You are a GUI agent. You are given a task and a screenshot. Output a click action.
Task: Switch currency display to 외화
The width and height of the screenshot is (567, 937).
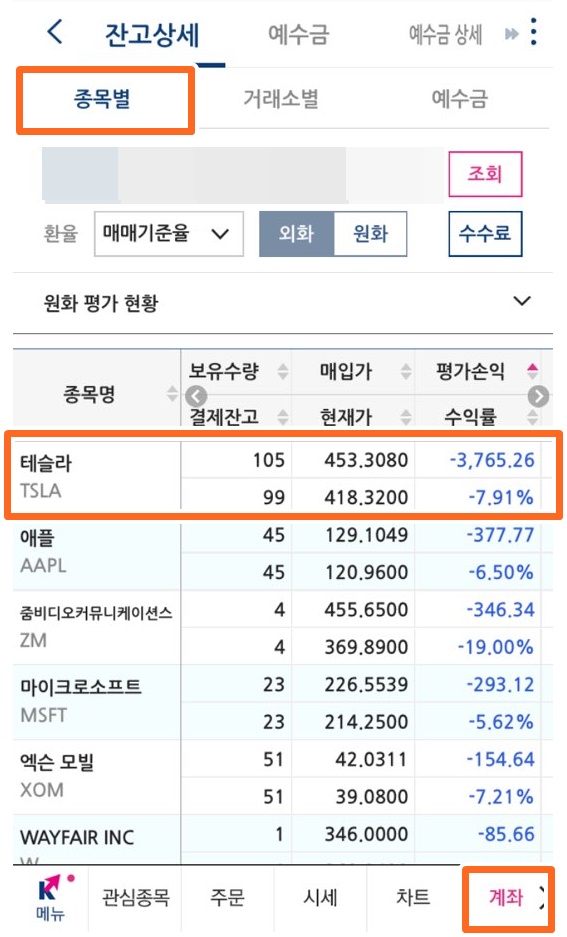(296, 234)
